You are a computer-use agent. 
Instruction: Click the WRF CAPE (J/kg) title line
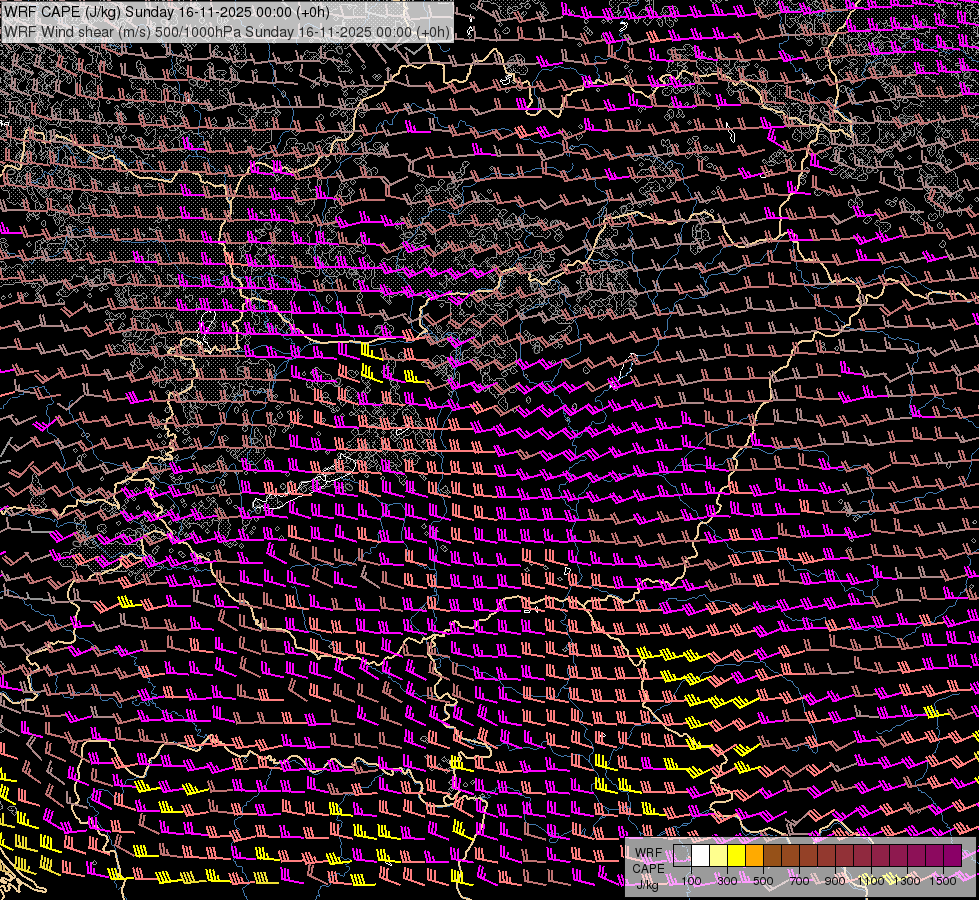click(x=165, y=12)
